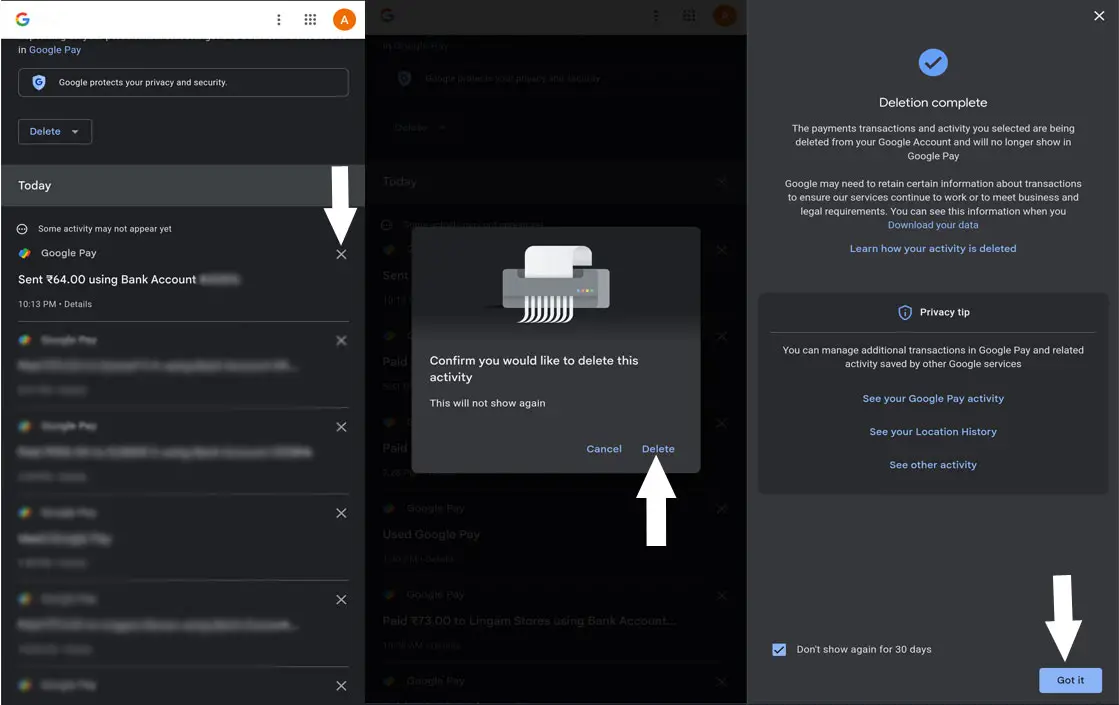1119x705 pixels.
Task: Click the 'Some activity may not appear yet' icon
Action: point(22,229)
